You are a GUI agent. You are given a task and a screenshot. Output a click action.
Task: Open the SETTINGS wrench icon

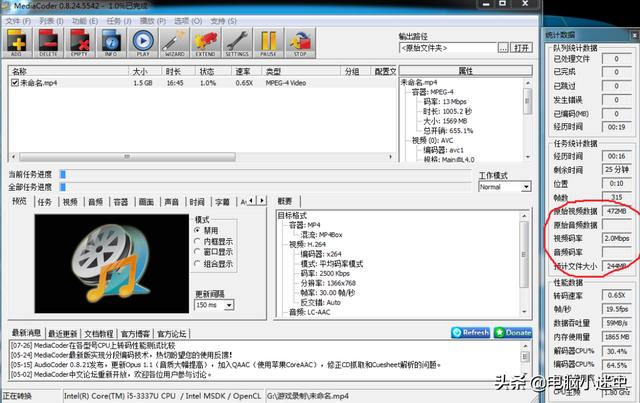237,42
